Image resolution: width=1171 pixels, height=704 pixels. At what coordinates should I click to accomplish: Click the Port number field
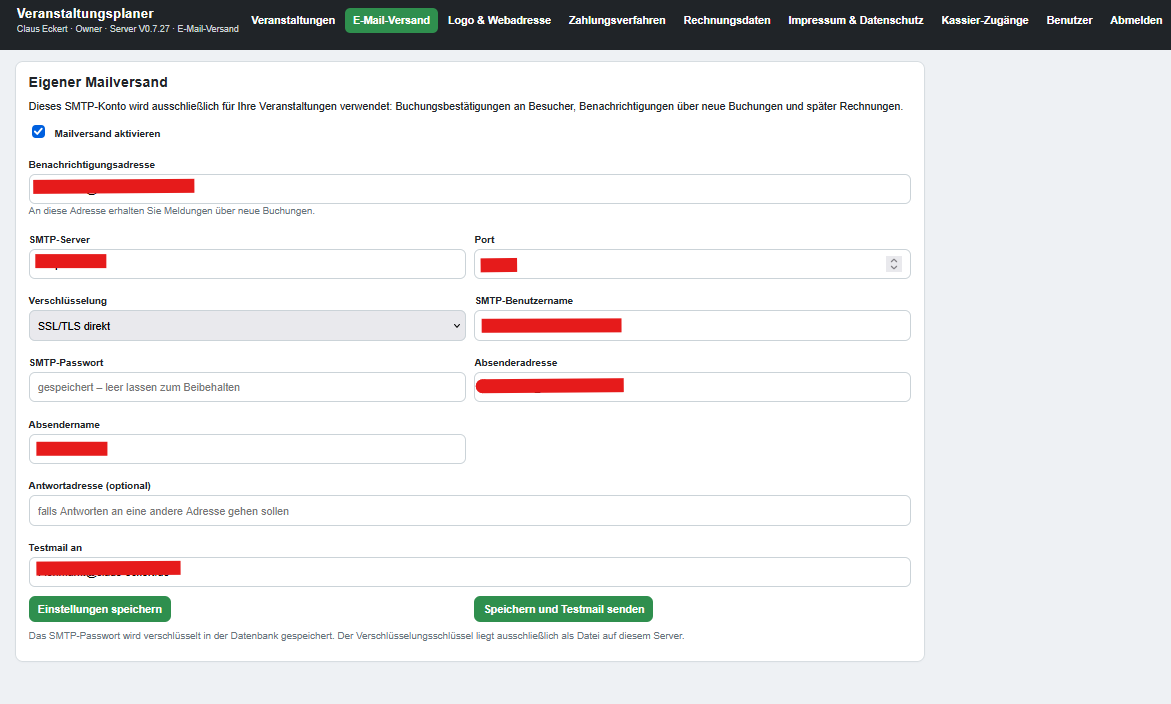pyautogui.click(x=692, y=264)
